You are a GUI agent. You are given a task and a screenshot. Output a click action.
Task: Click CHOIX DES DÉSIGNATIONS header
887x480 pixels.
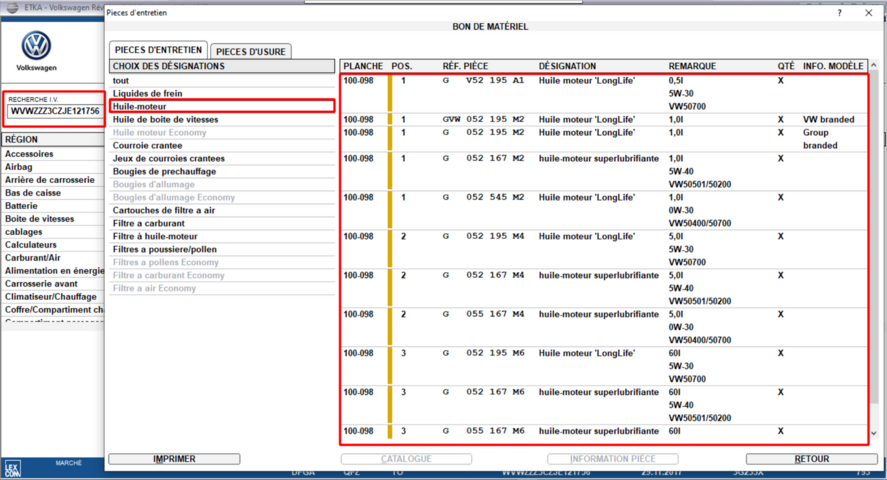tap(222, 66)
